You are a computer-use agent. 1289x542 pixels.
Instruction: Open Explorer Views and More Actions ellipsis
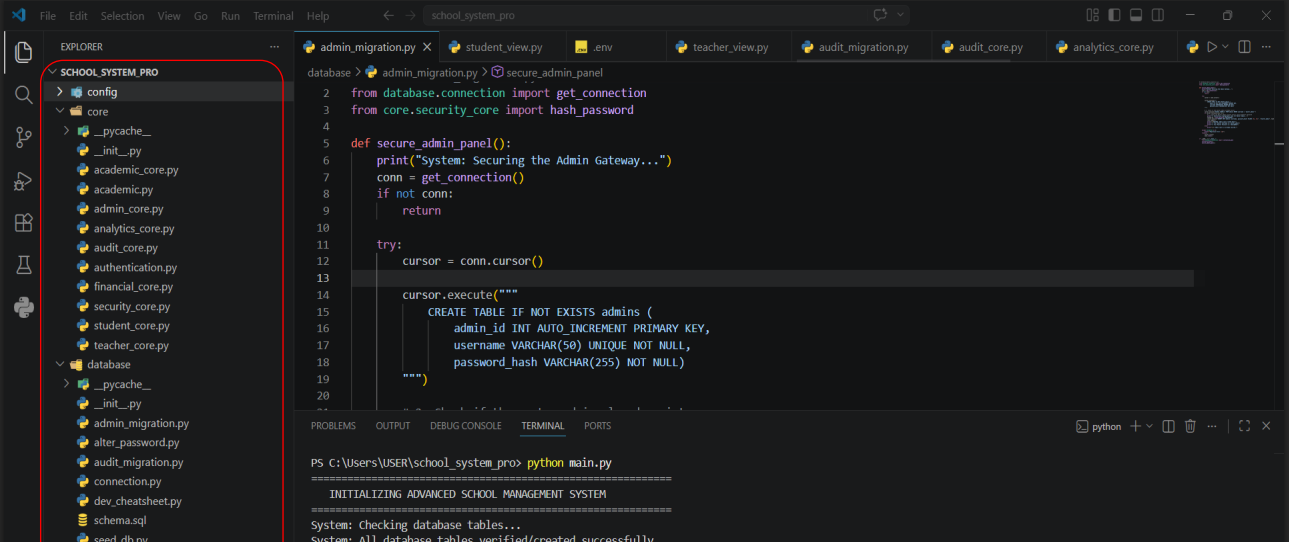274,47
